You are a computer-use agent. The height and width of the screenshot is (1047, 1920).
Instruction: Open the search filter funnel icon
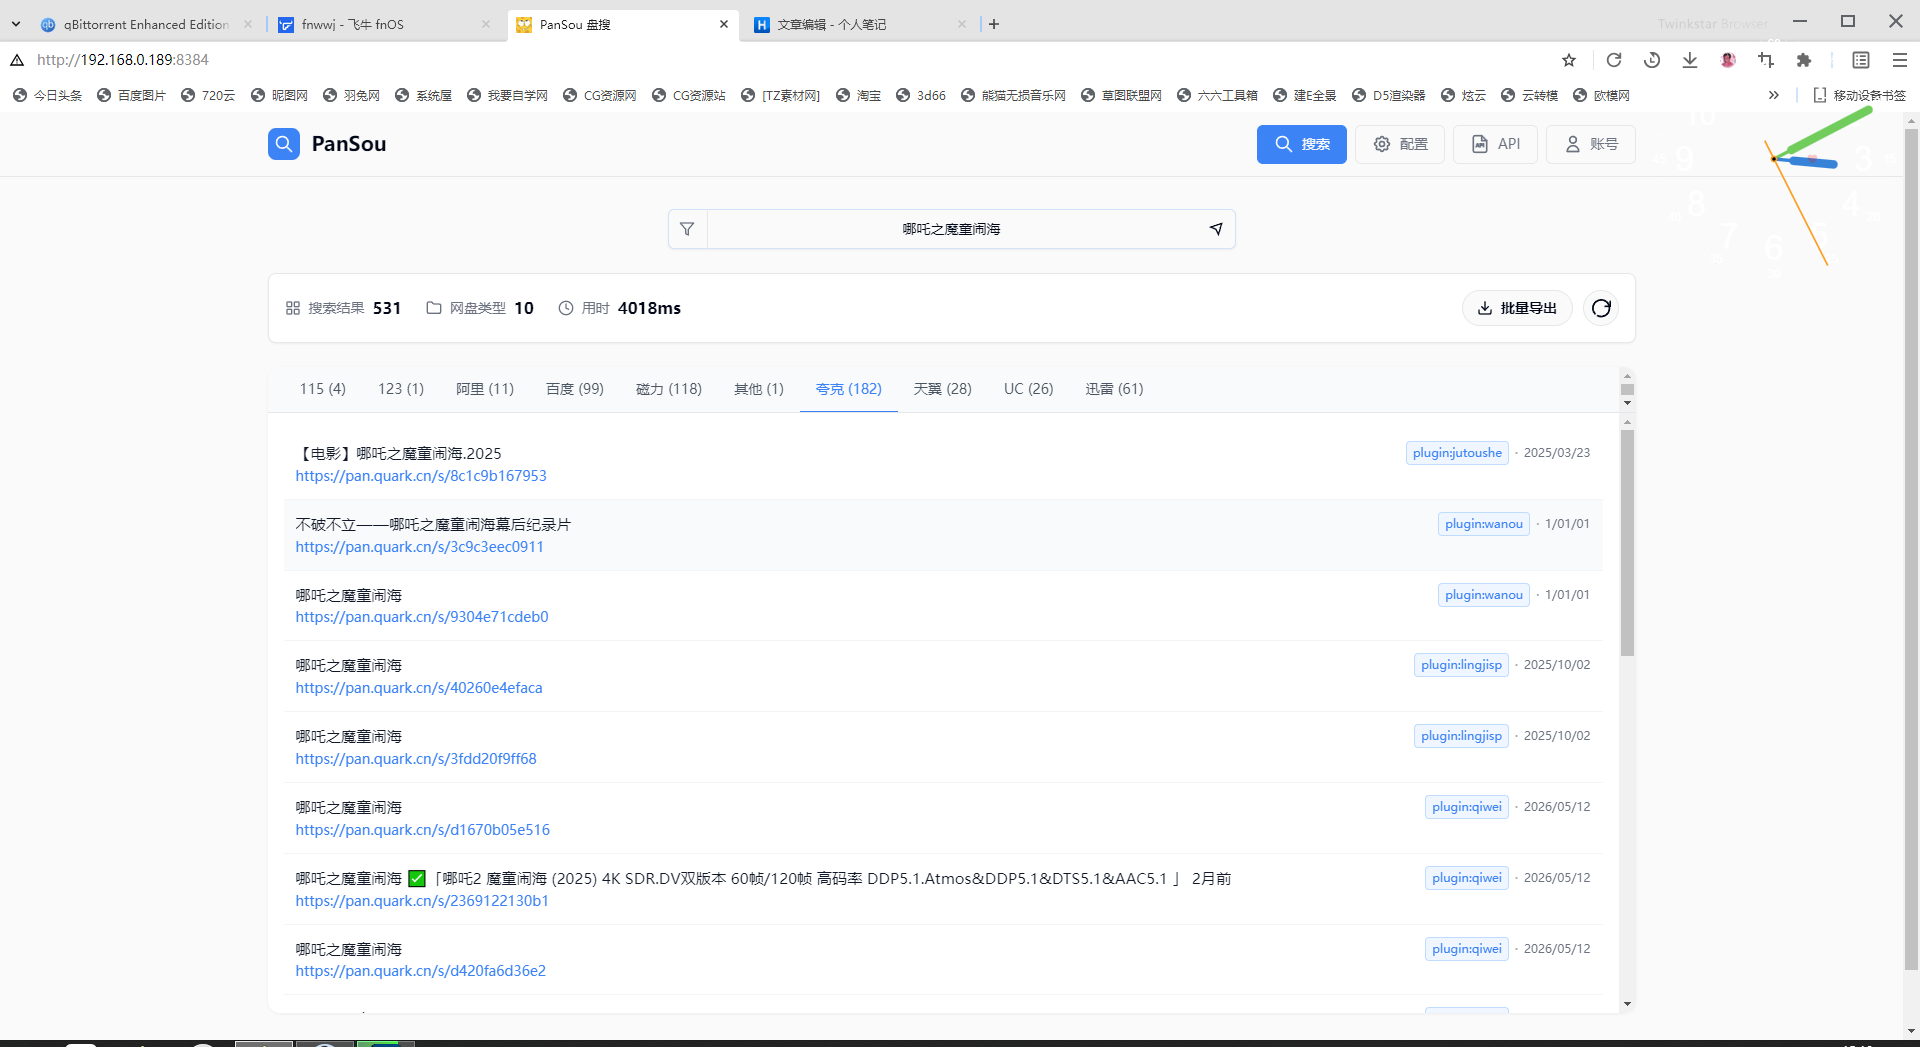pyautogui.click(x=687, y=229)
